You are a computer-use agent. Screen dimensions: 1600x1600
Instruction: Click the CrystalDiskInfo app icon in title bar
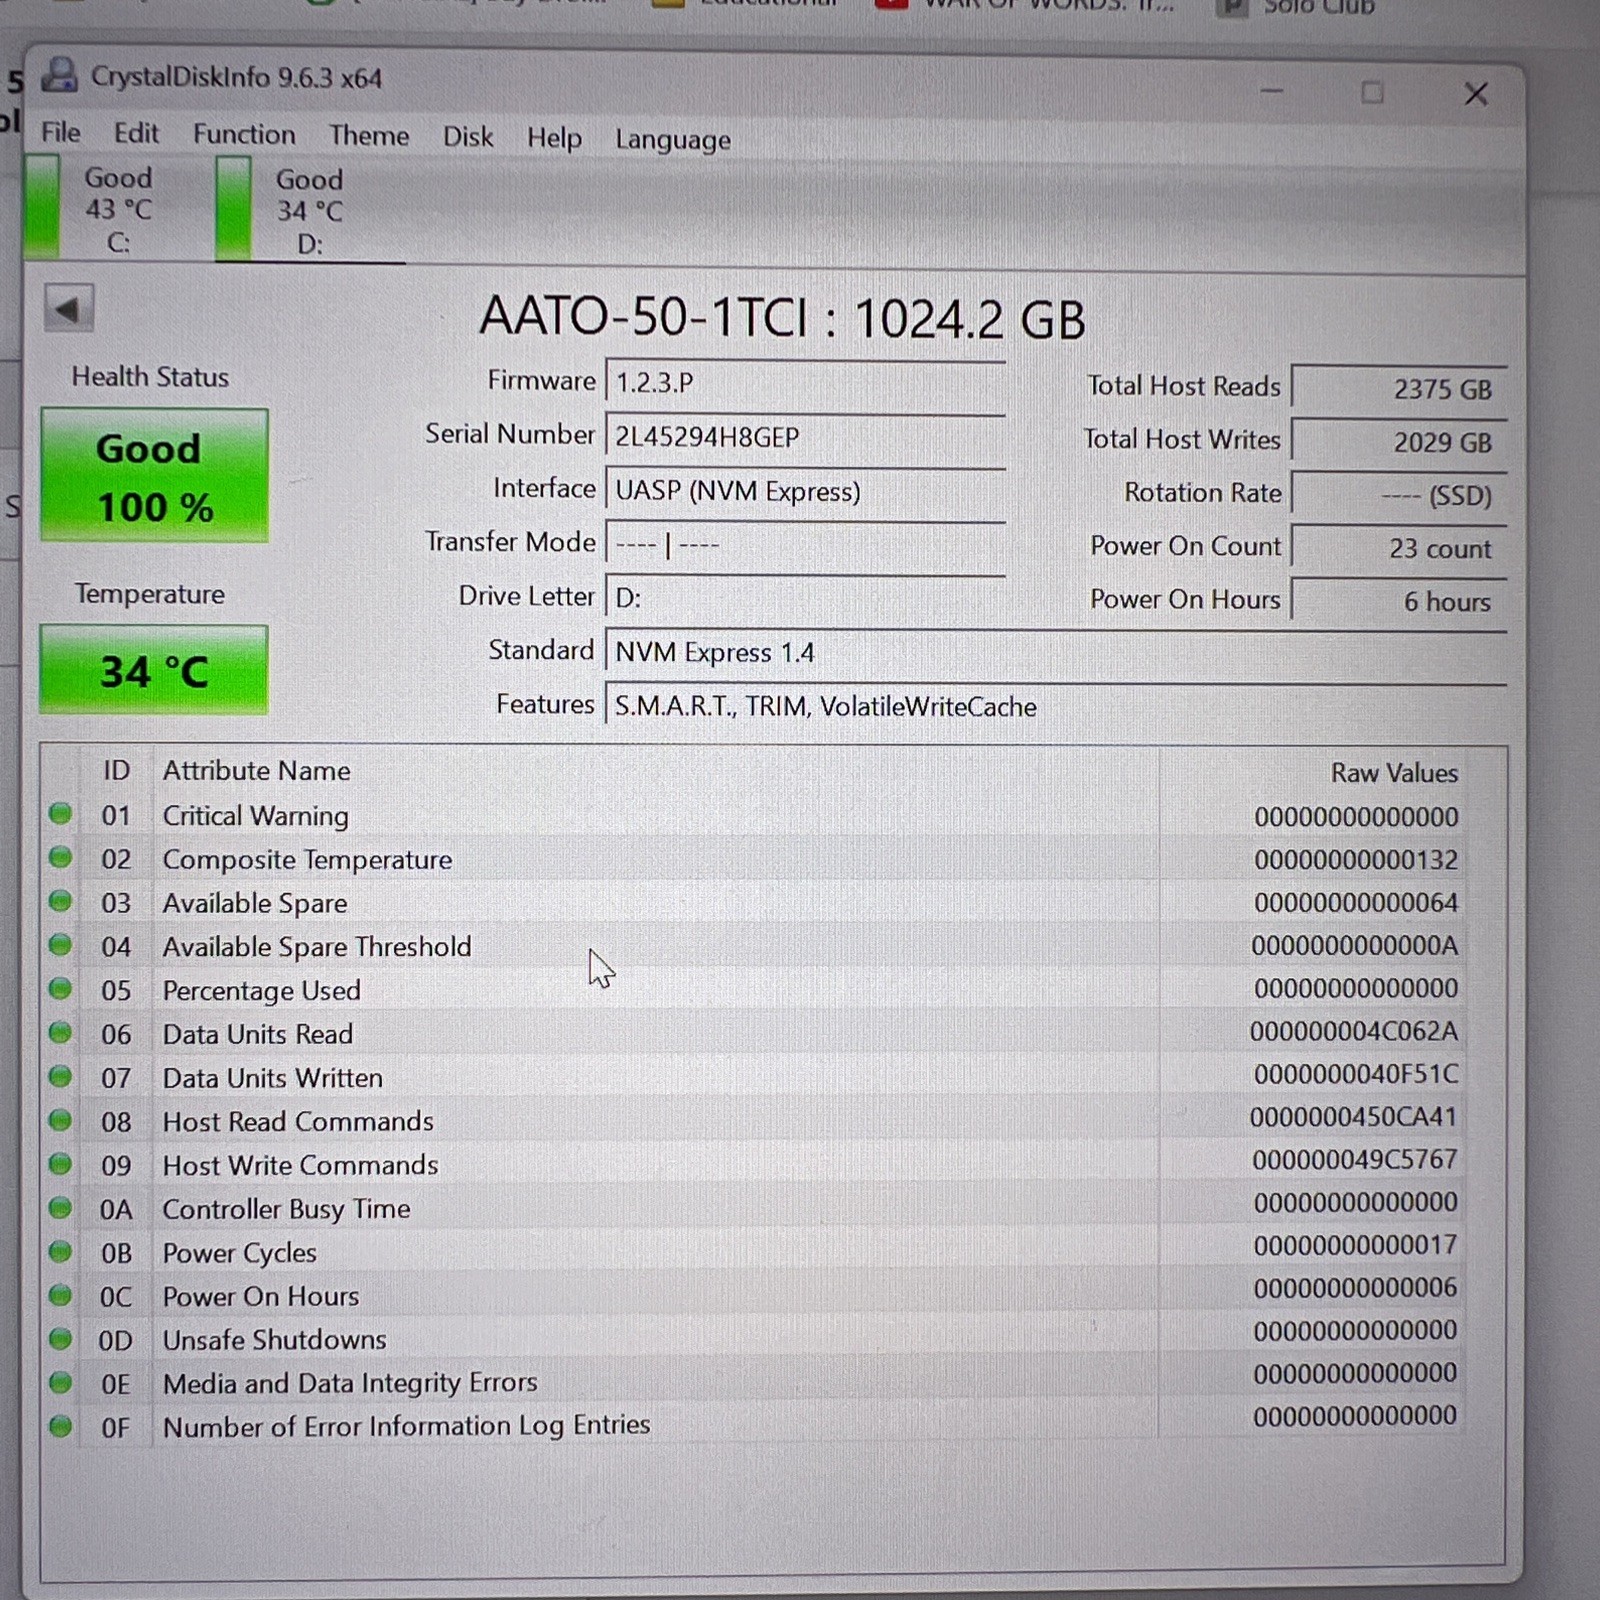(x=60, y=76)
